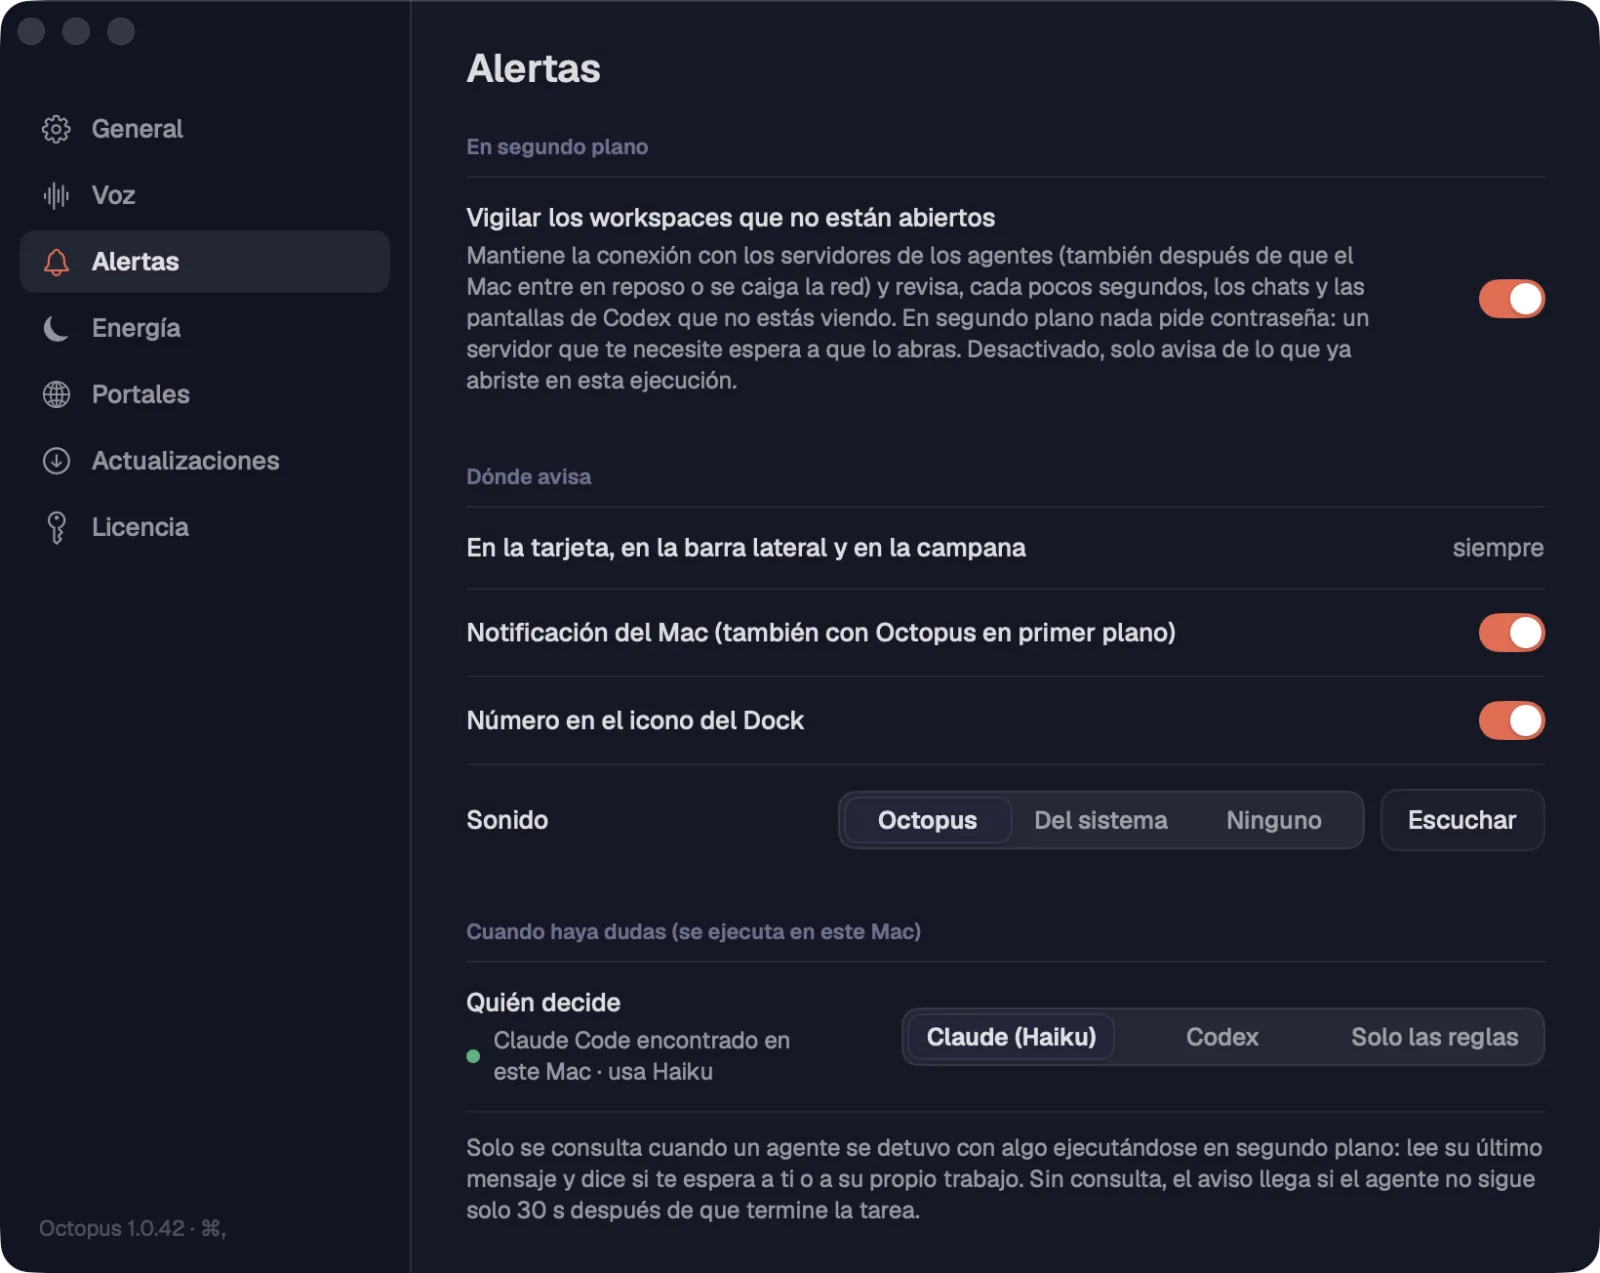This screenshot has height=1273, width=1600.
Task: Click the Sonido label
Action: [507, 820]
